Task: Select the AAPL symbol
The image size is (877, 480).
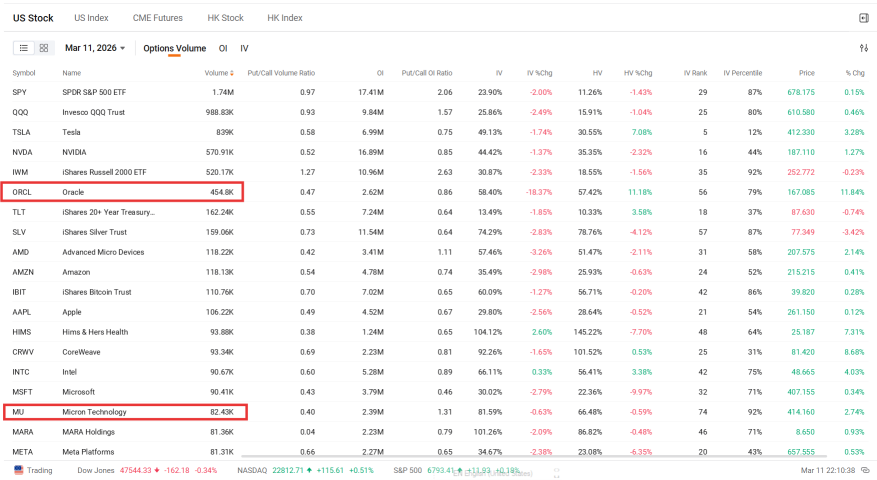Action: pos(22,312)
